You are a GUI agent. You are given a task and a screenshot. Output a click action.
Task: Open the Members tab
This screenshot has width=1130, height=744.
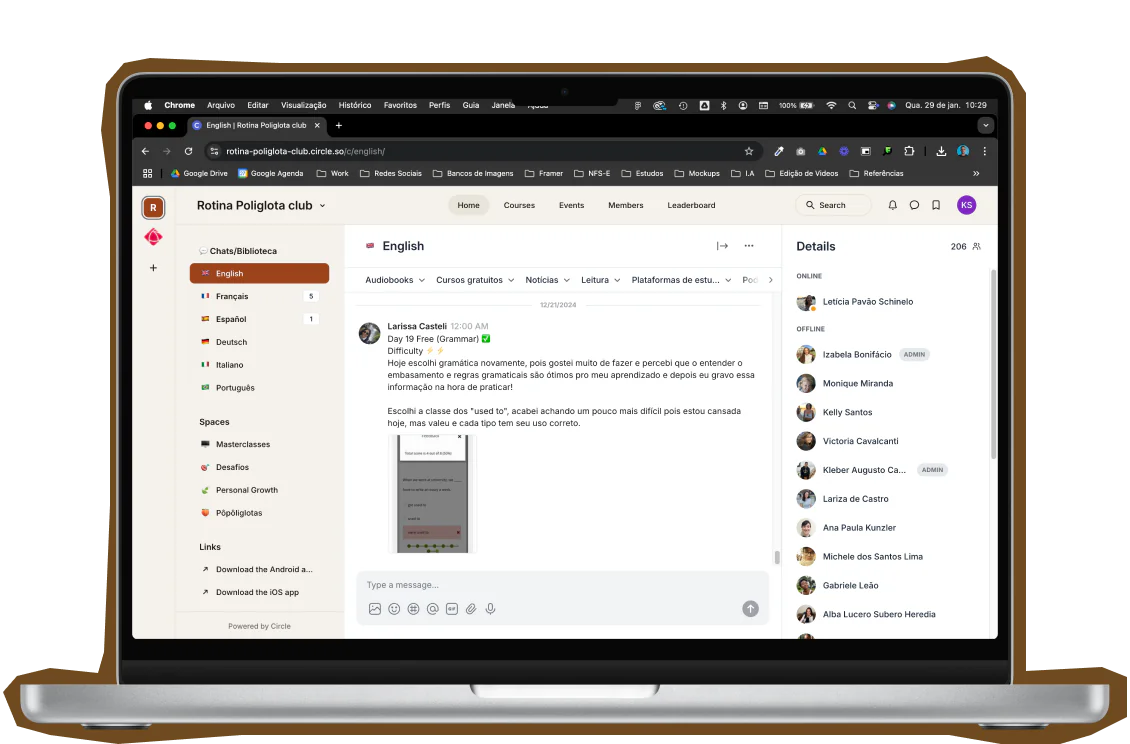click(626, 205)
